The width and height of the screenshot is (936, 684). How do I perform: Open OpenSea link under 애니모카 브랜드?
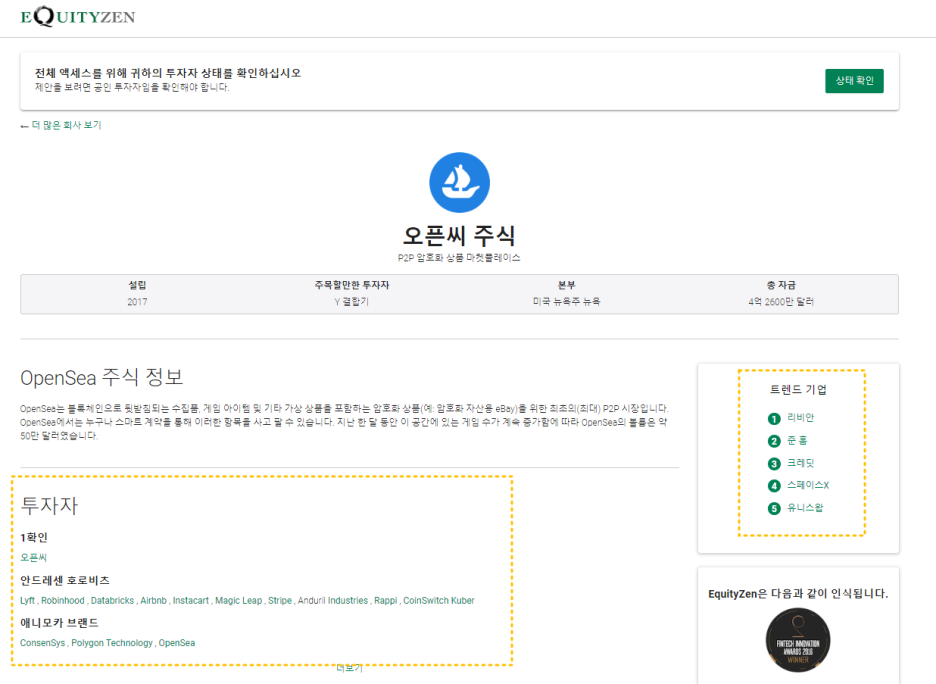177,643
